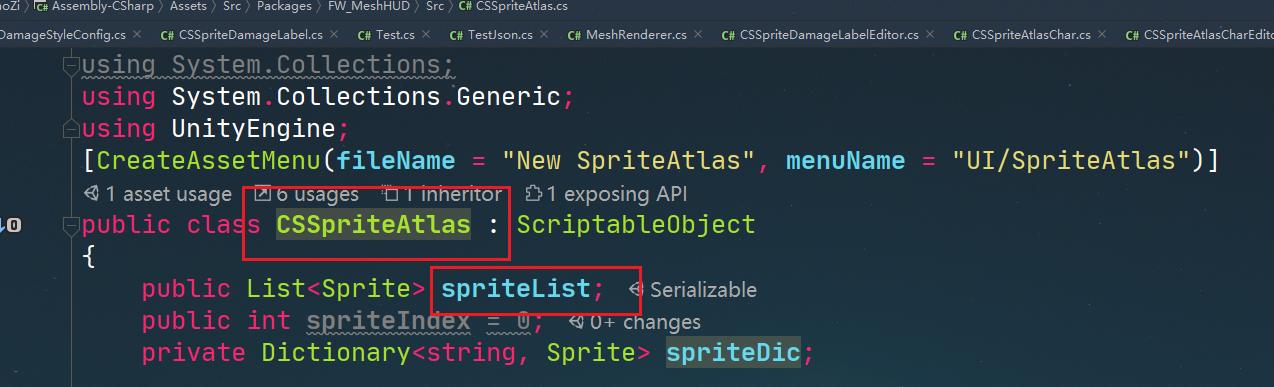Click the fold end marker at 'using UnityEngine'

point(70,129)
